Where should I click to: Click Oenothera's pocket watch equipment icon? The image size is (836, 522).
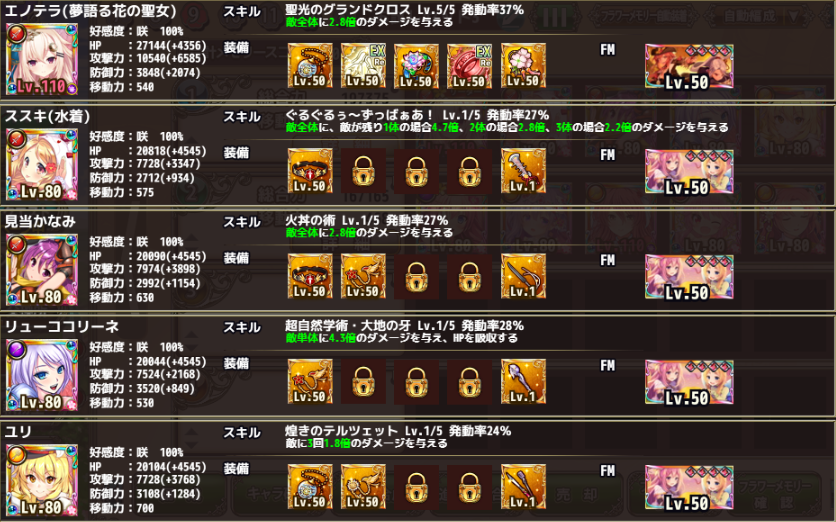(x=310, y=66)
